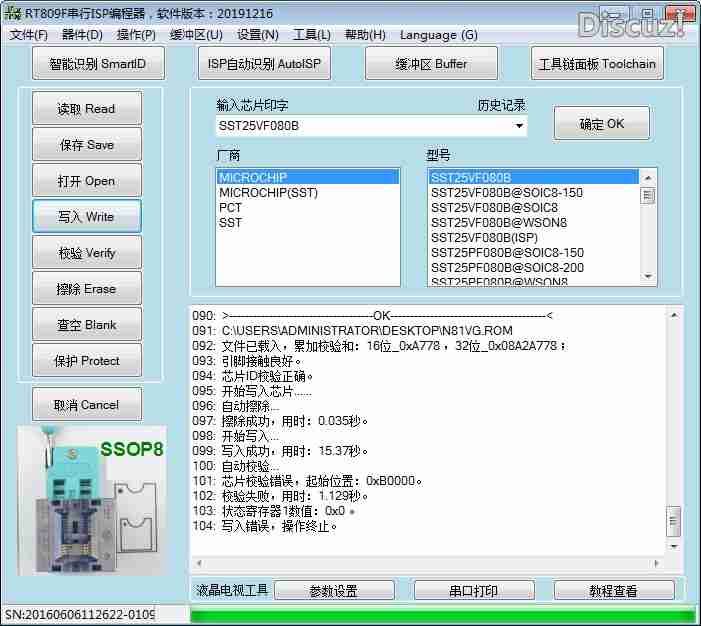Select MICROCHIP(SST) manufacturer

coord(308,193)
